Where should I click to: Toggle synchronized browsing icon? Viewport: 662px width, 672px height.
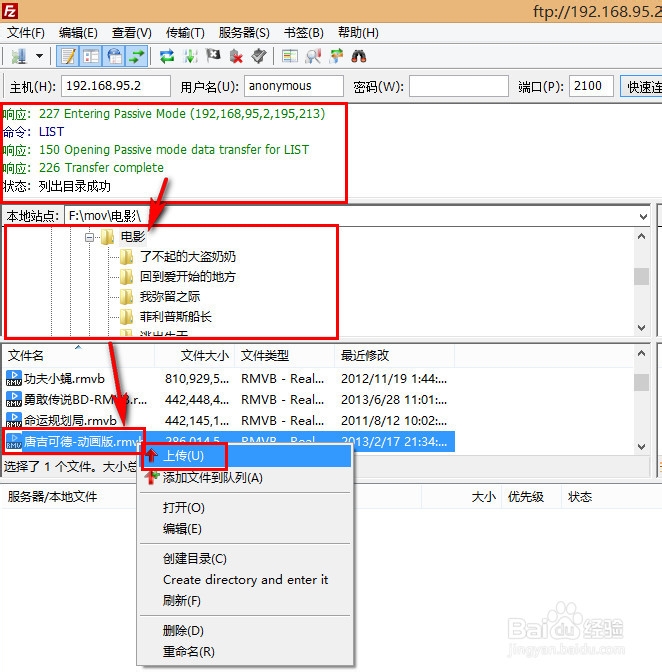pos(336,56)
